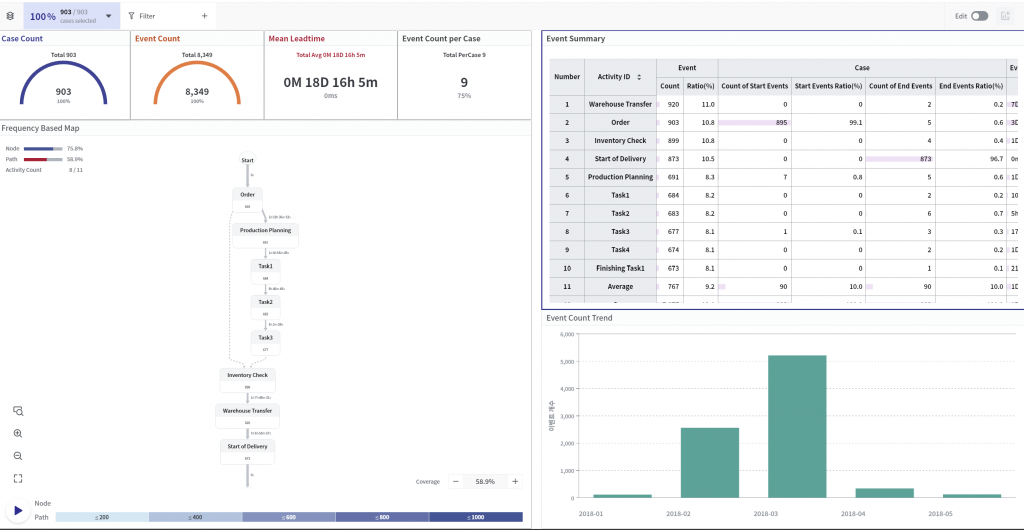Screen dimensions: 1024x530
Task: Fit process map to fullscreen
Action: 18,479
